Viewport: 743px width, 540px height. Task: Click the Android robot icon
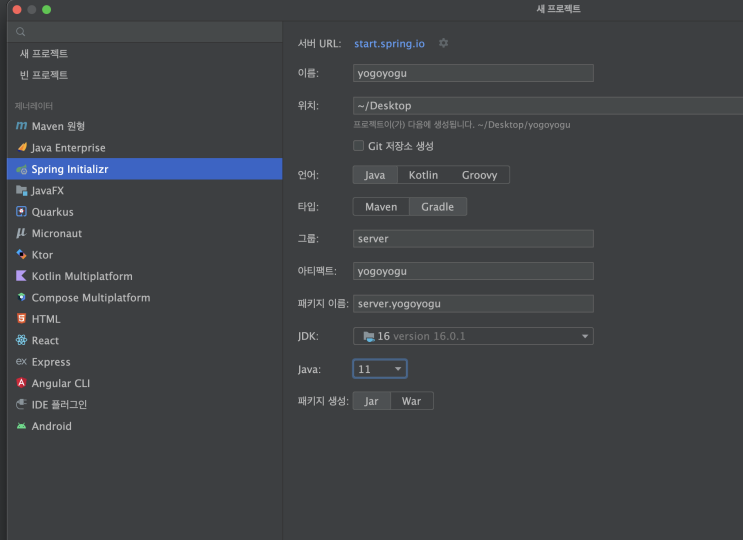(21, 426)
